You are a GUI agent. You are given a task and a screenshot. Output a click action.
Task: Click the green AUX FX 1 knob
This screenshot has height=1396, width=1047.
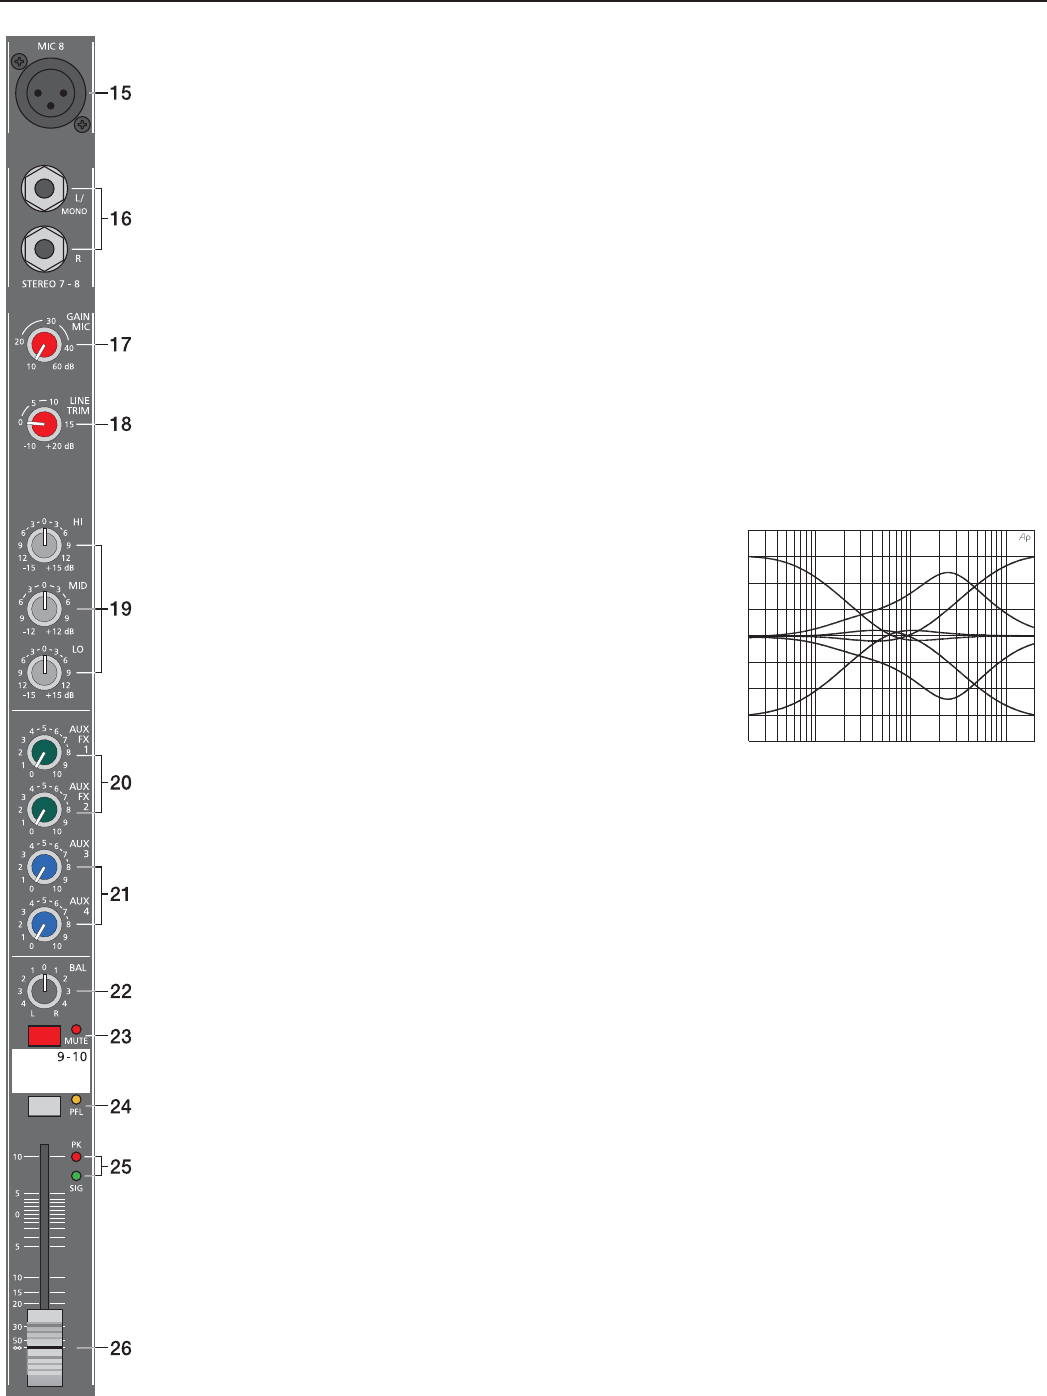tap(44, 752)
